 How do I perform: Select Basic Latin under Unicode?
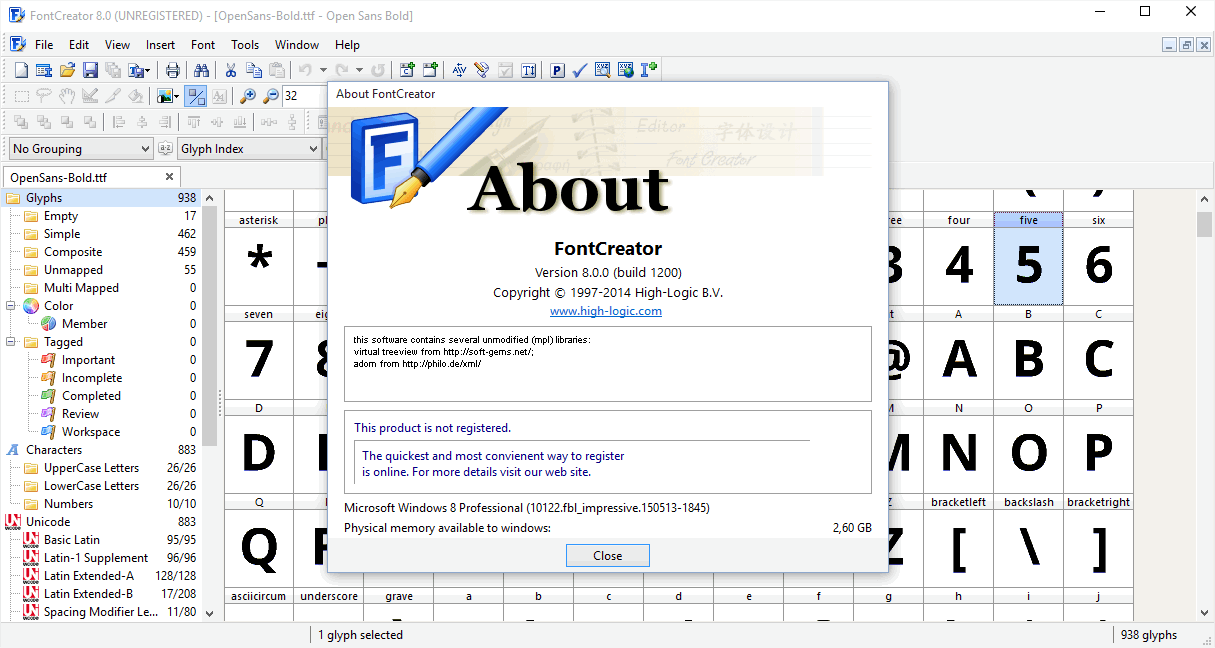[x=71, y=540]
